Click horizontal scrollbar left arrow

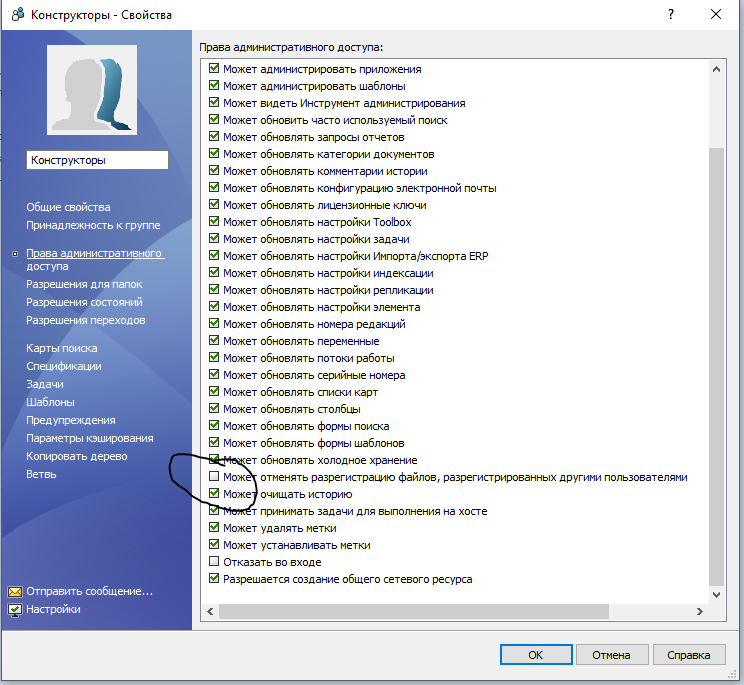coord(210,611)
